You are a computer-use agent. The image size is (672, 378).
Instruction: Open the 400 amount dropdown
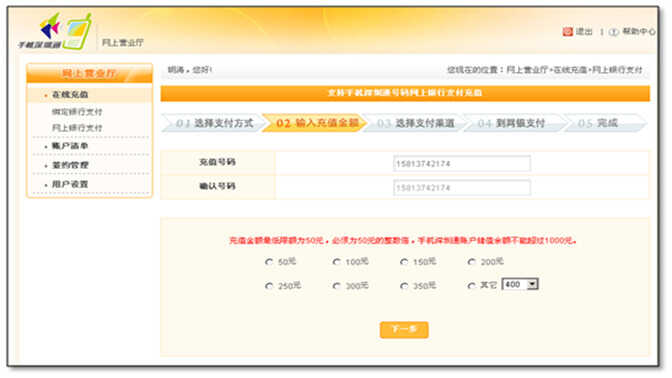[520, 285]
